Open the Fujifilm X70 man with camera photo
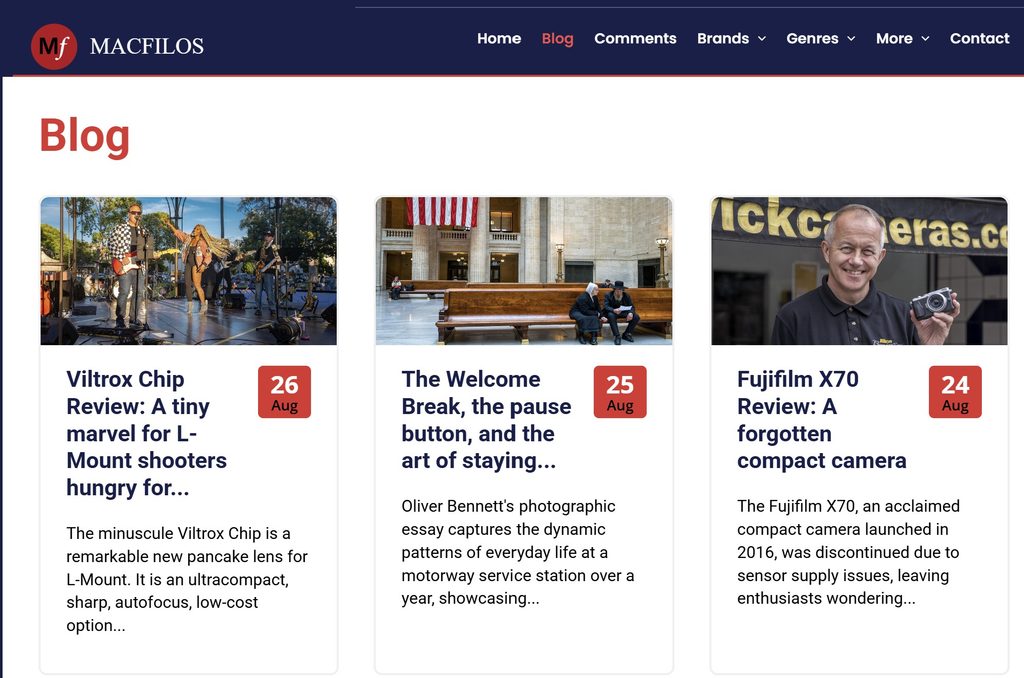Viewport: 1024px width, 678px height. pos(859,271)
